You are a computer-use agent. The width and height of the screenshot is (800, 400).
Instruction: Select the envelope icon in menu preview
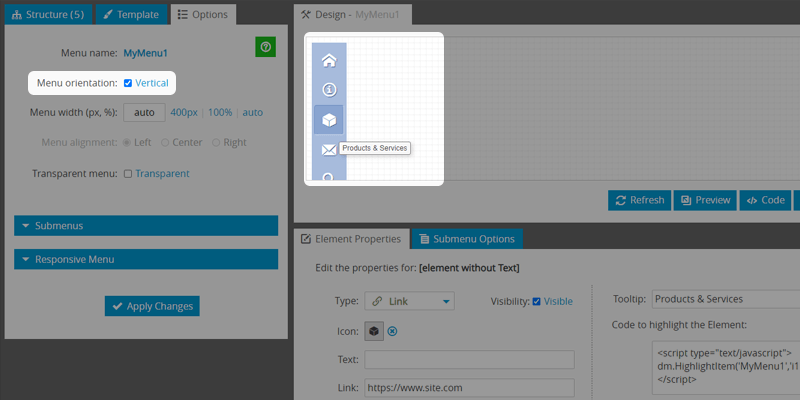click(329, 149)
